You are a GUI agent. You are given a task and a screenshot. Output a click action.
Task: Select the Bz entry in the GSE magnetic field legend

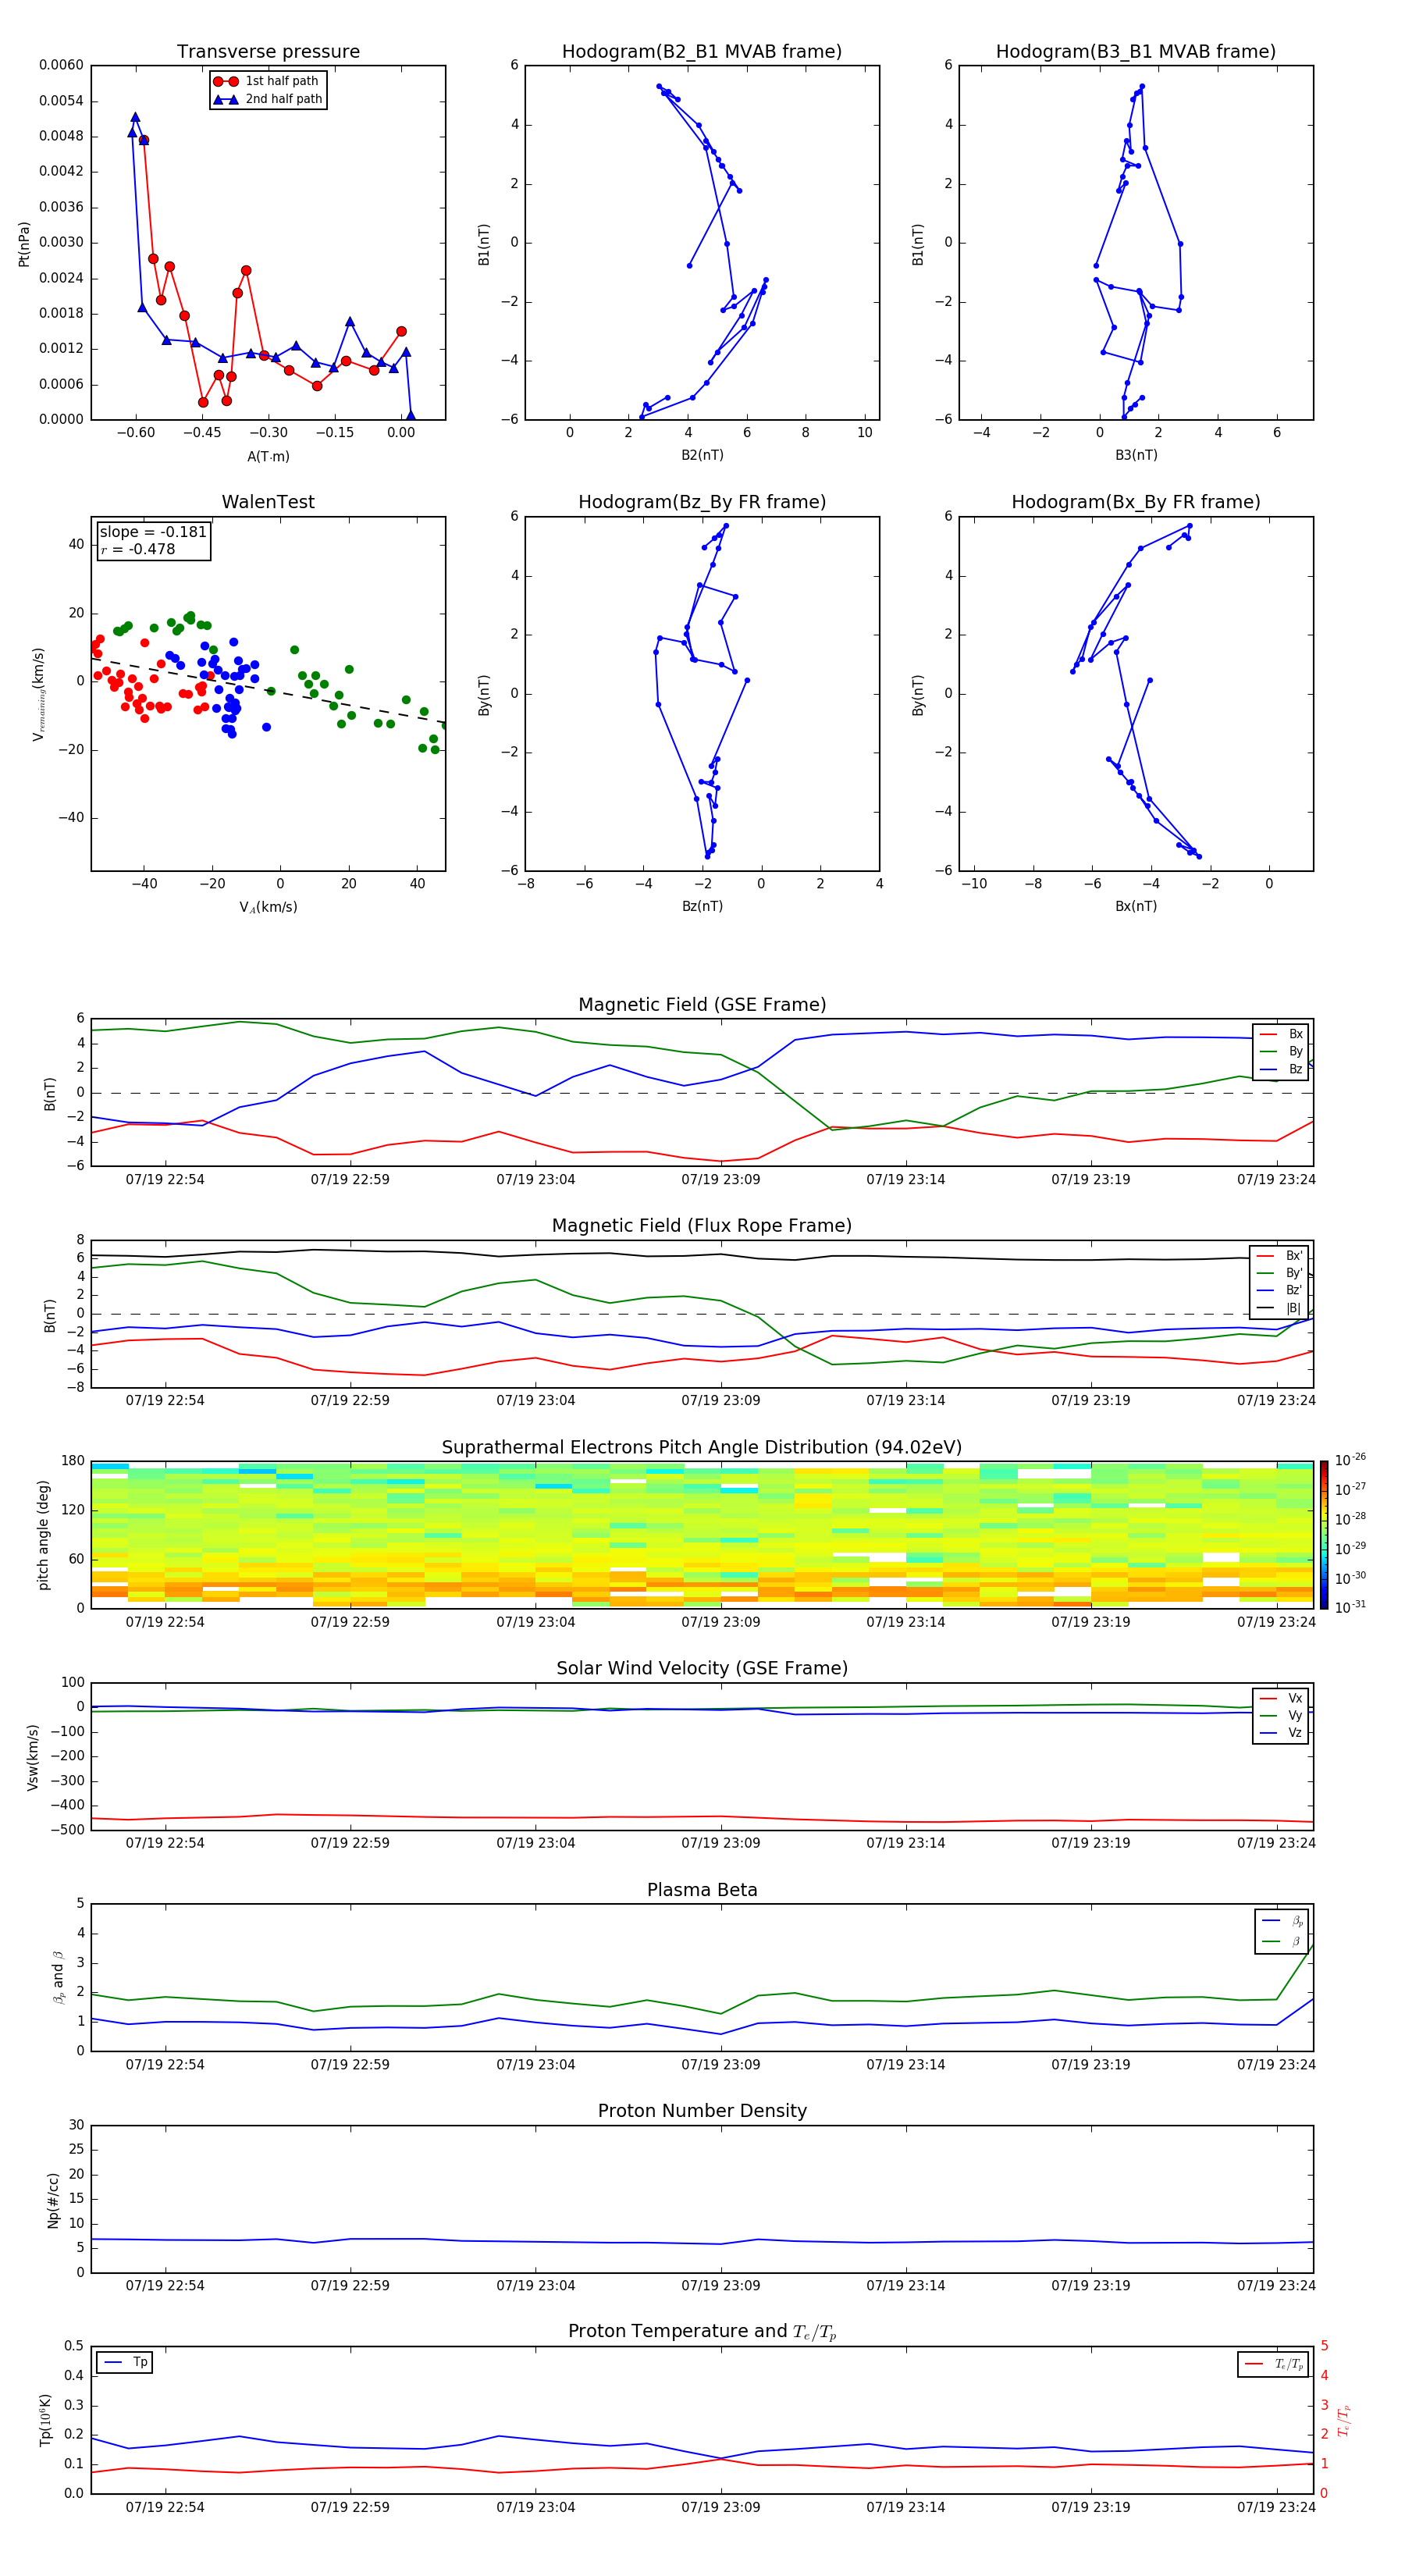(x=1281, y=1069)
